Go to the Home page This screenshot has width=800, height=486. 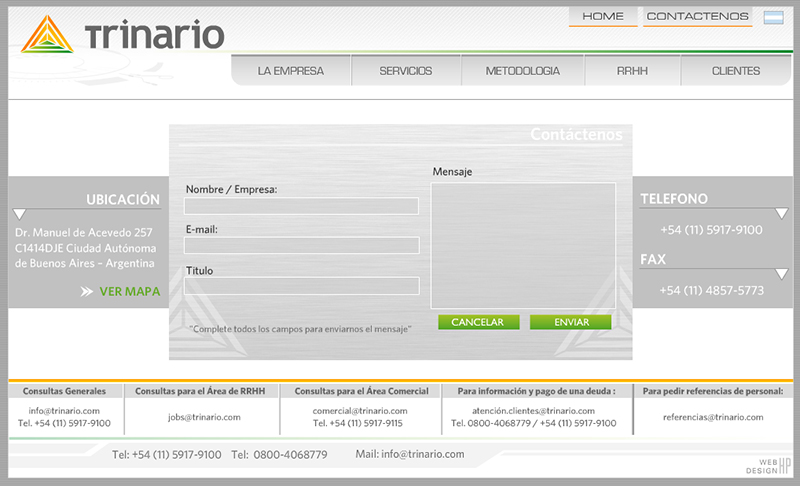tap(603, 17)
